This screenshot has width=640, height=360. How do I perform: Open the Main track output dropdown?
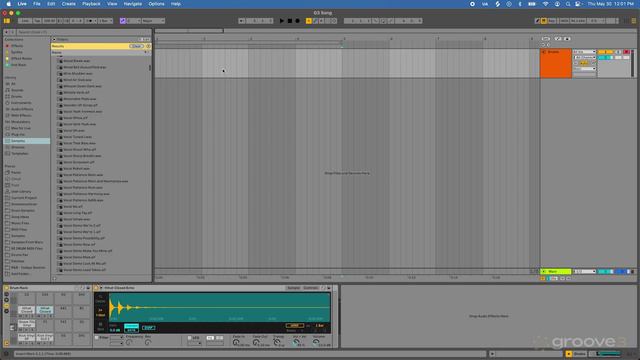(584, 271)
